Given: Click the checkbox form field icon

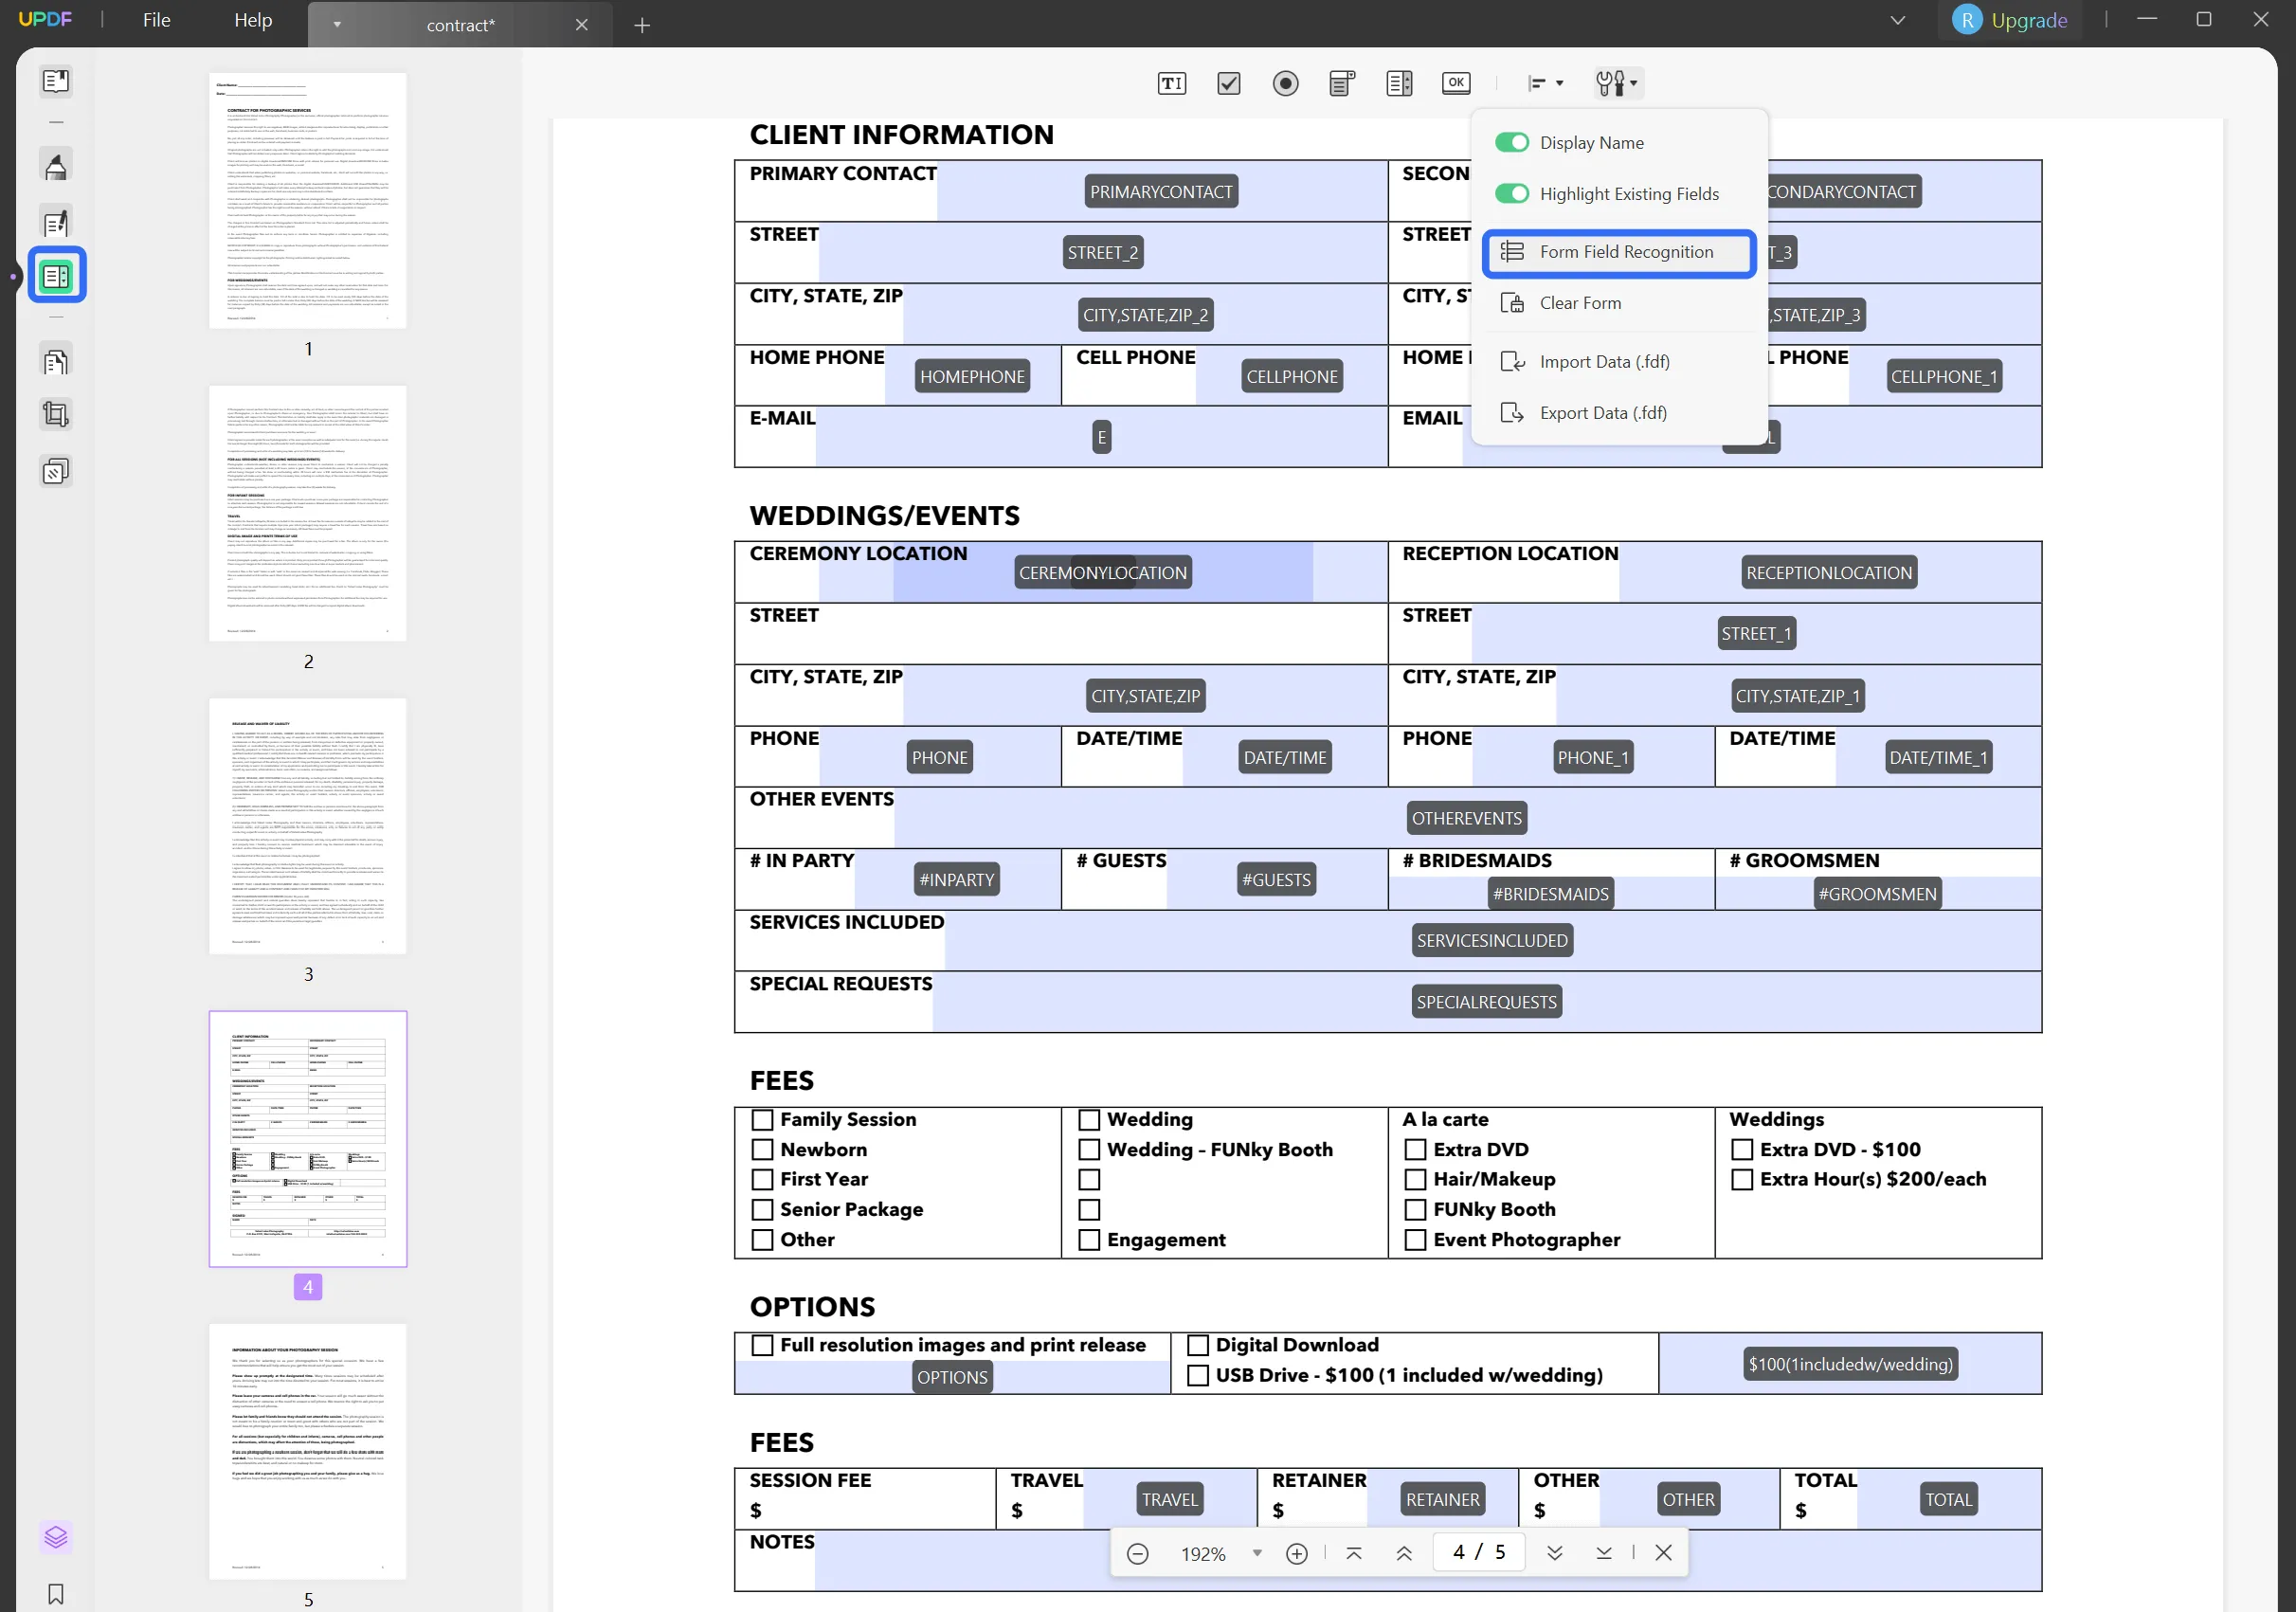Looking at the screenshot, I should coord(1228,82).
